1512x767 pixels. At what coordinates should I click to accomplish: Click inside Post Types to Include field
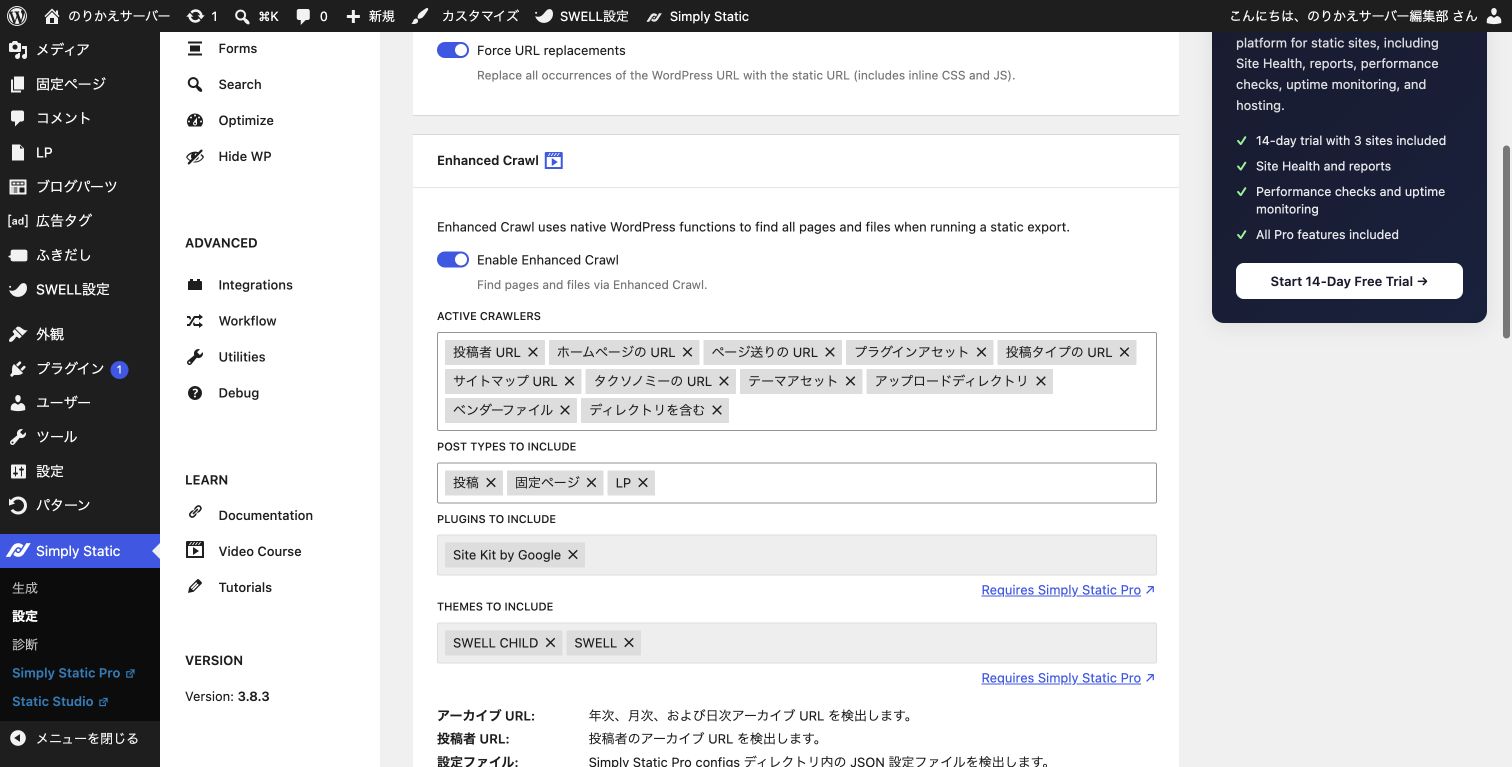797,483
